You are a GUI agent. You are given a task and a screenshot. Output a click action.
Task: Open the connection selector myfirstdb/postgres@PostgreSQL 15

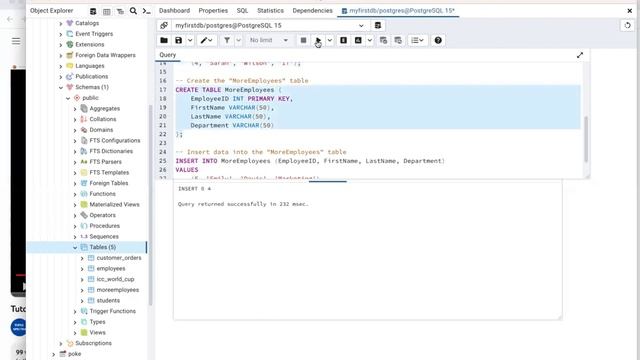coord(269,25)
